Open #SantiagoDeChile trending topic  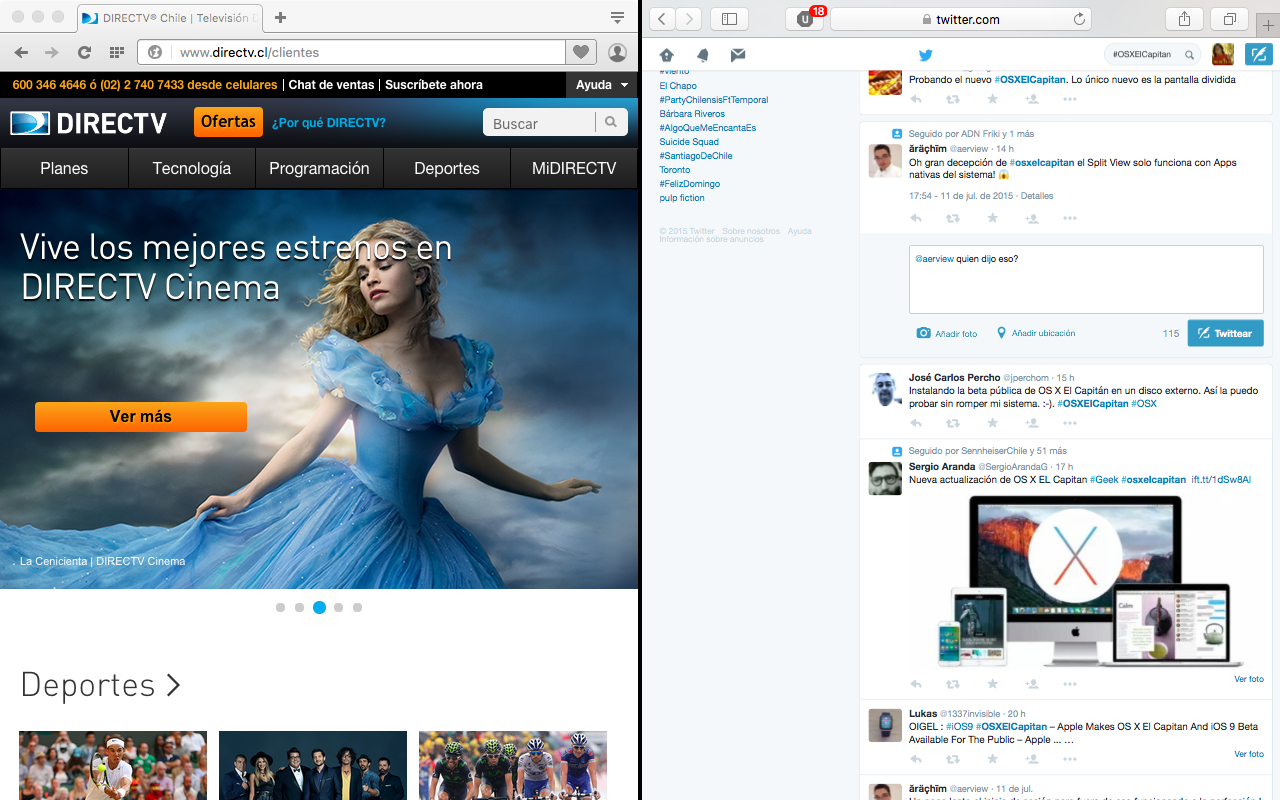pos(696,156)
